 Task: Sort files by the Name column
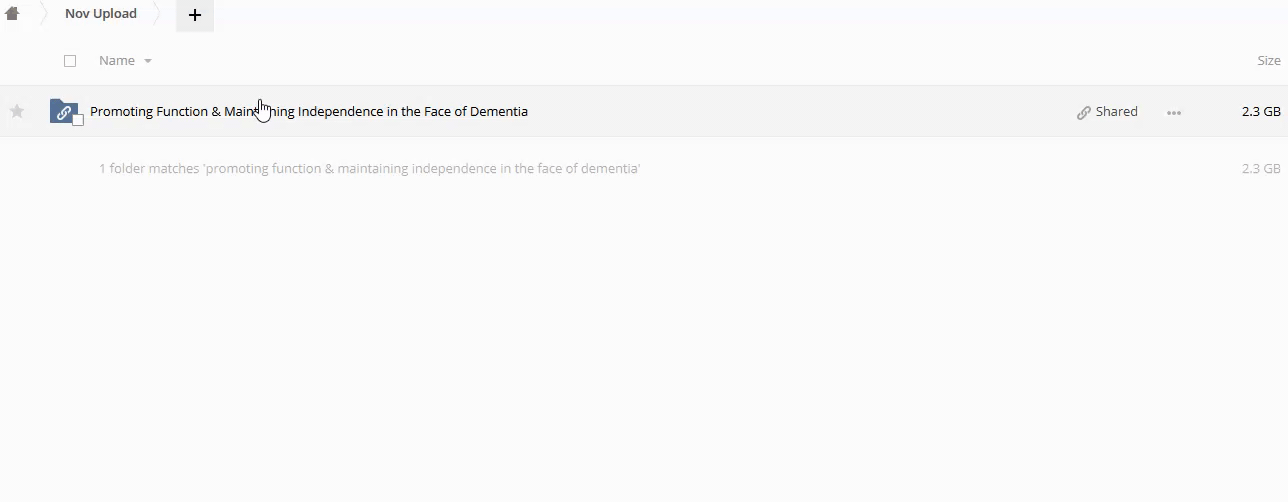(x=116, y=61)
